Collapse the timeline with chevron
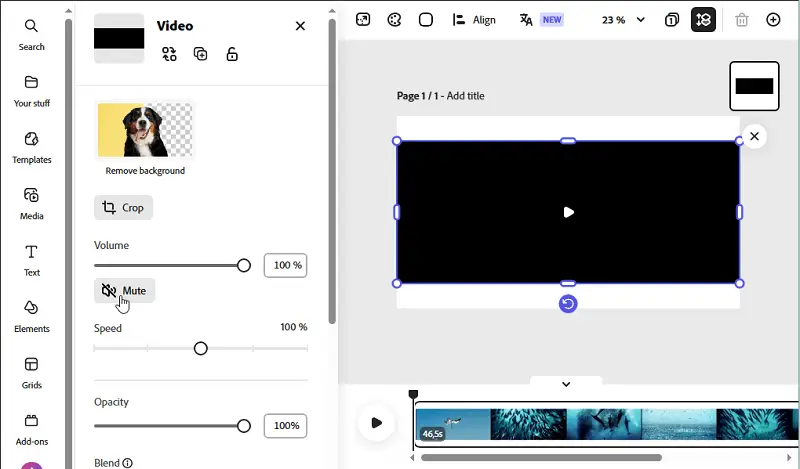Screen dimensions: 800x469 coord(566,384)
